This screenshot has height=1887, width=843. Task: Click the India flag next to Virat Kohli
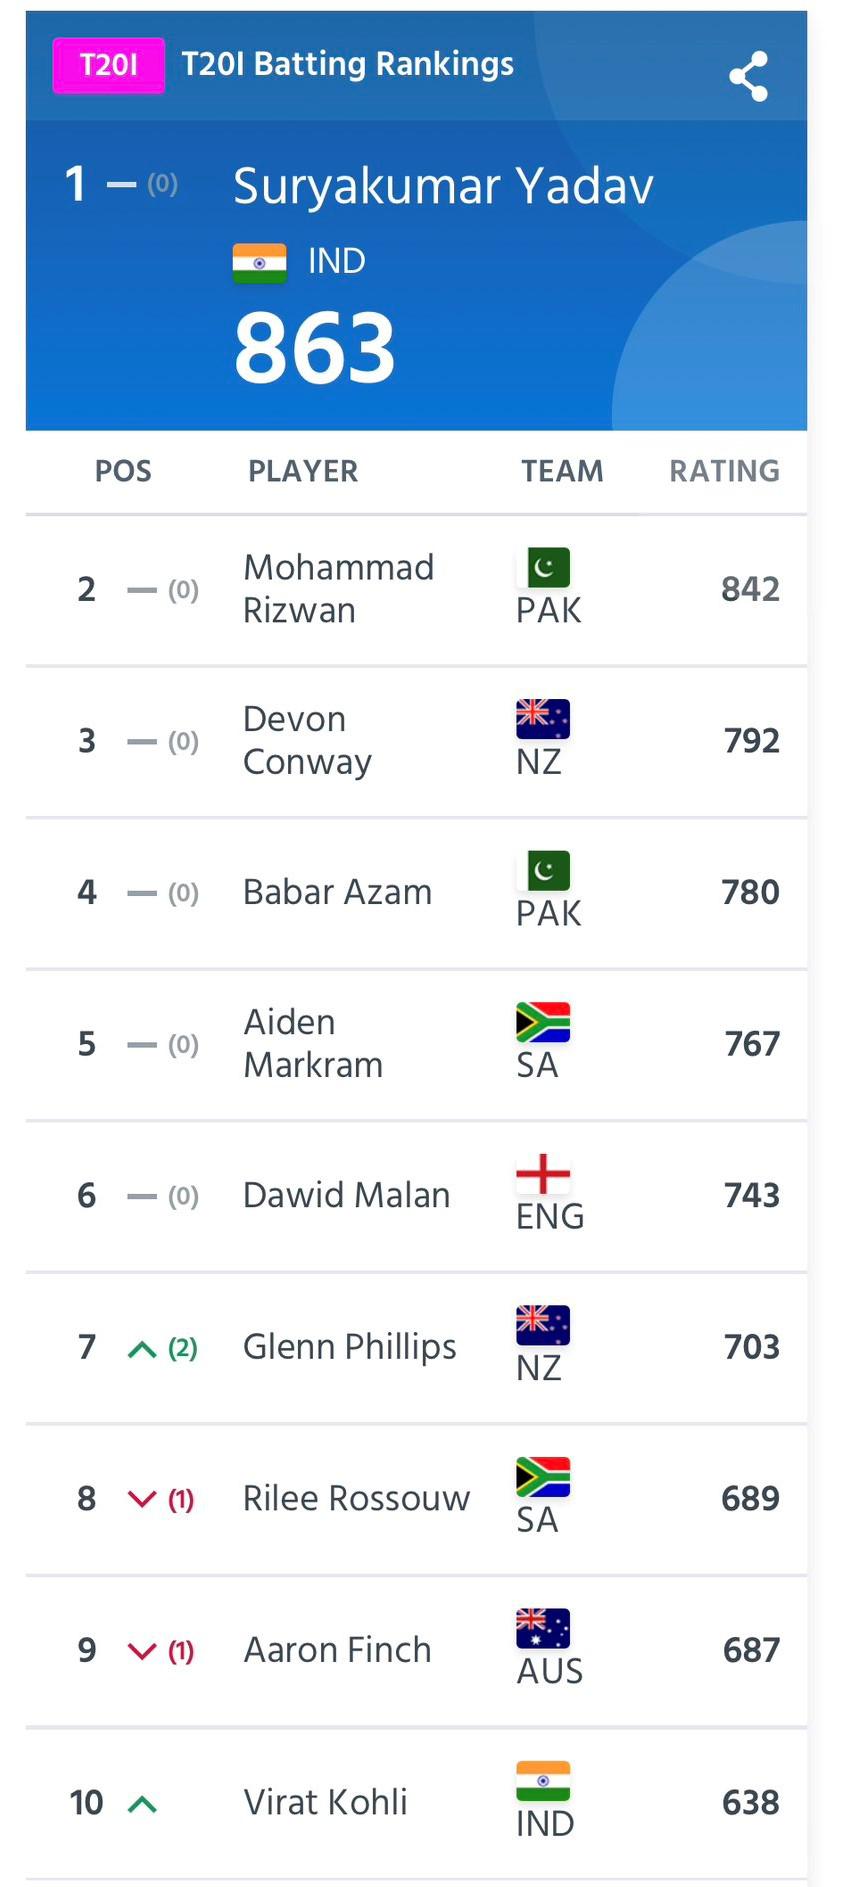[x=542, y=1781]
